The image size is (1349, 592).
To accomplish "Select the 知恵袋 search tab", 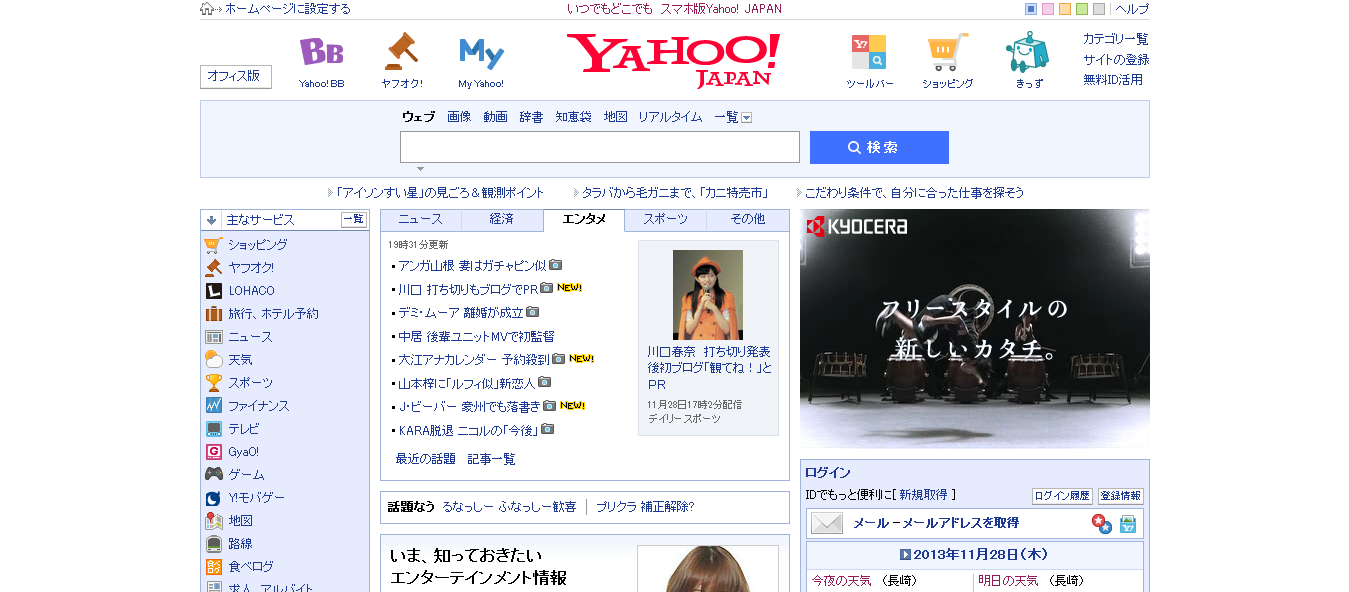I will [573, 117].
